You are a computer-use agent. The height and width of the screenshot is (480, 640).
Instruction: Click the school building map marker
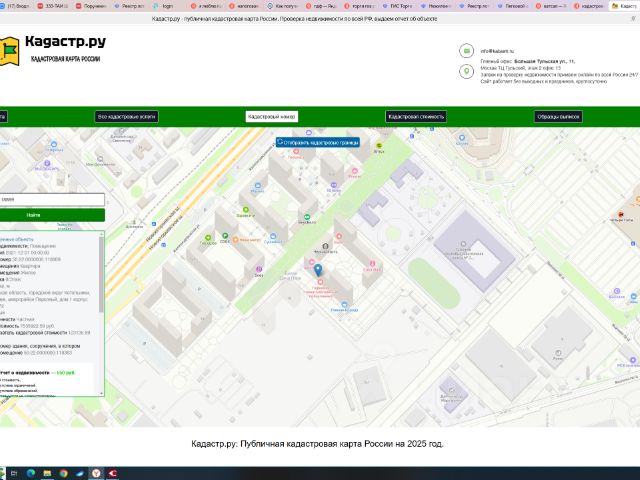(463, 244)
